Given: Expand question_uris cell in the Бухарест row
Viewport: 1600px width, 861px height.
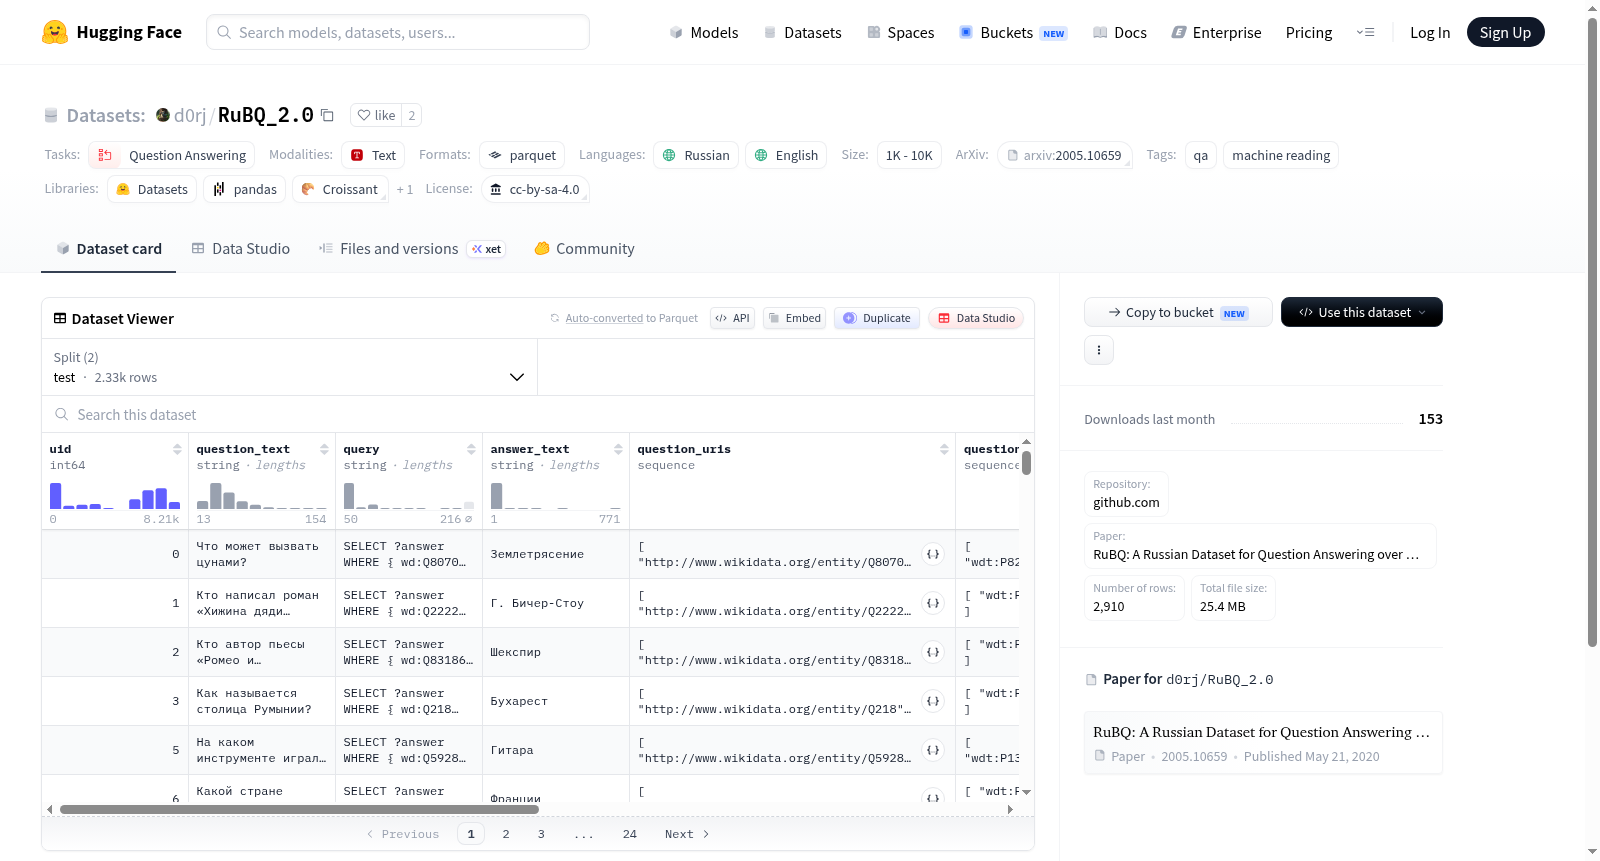Looking at the screenshot, I should [933, 701].
